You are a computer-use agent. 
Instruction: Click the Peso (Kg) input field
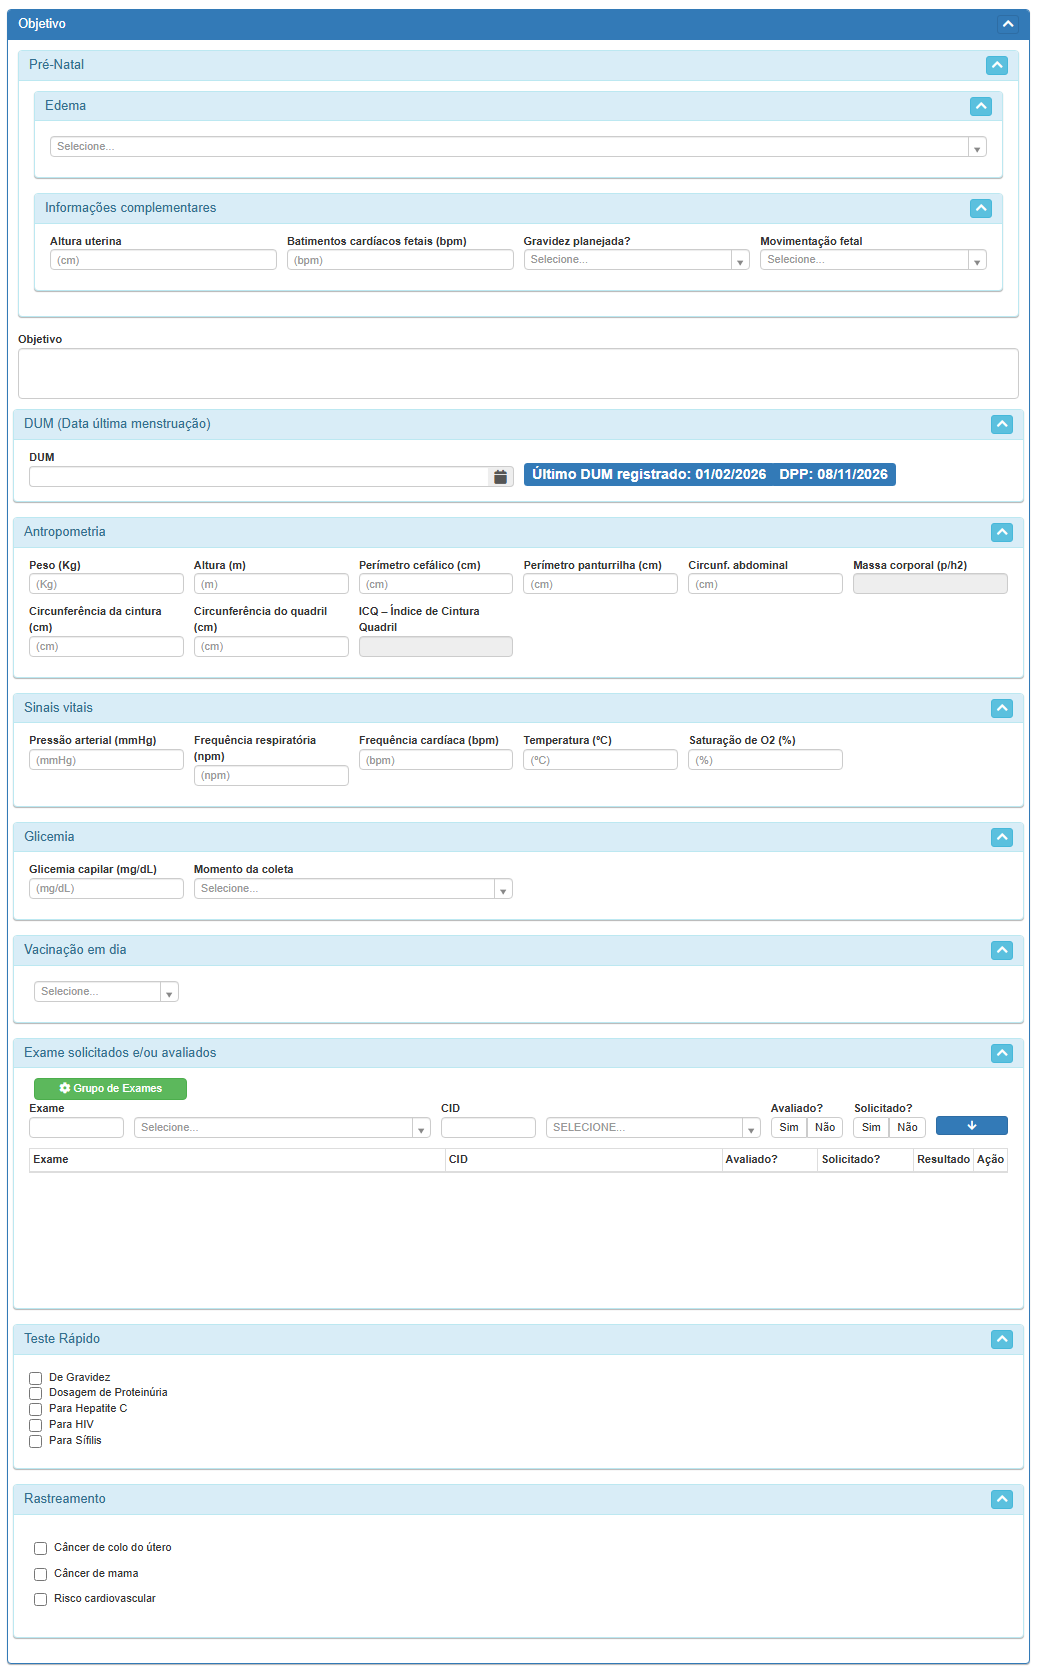106,584
